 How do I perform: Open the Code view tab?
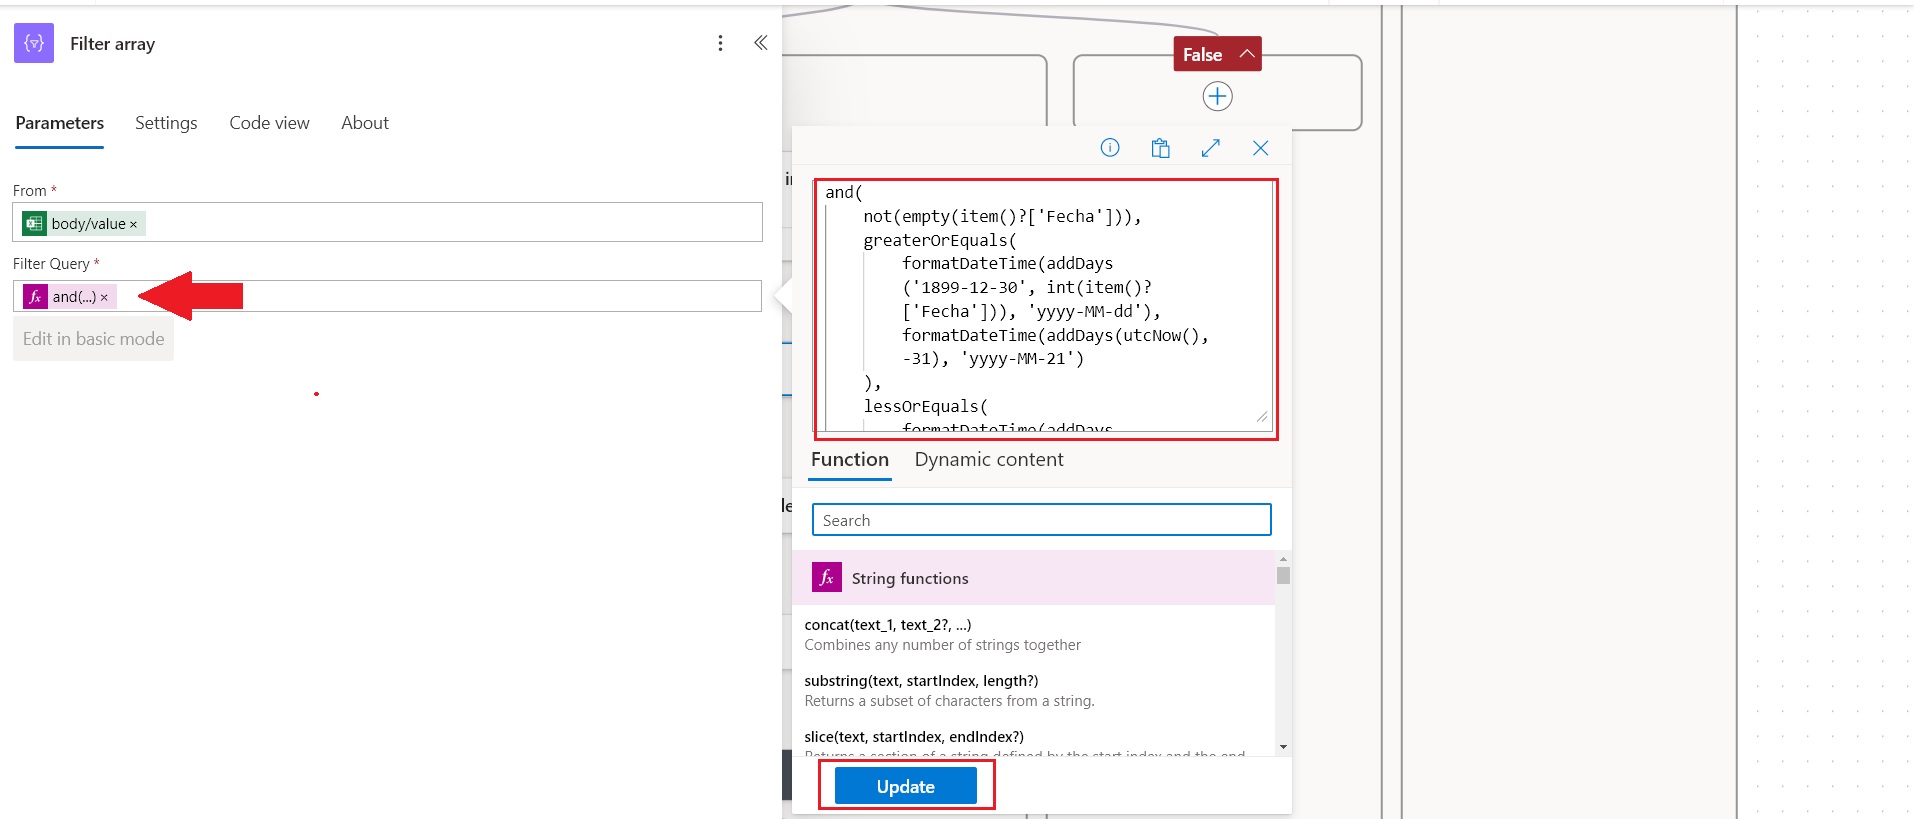coord(269,123)
